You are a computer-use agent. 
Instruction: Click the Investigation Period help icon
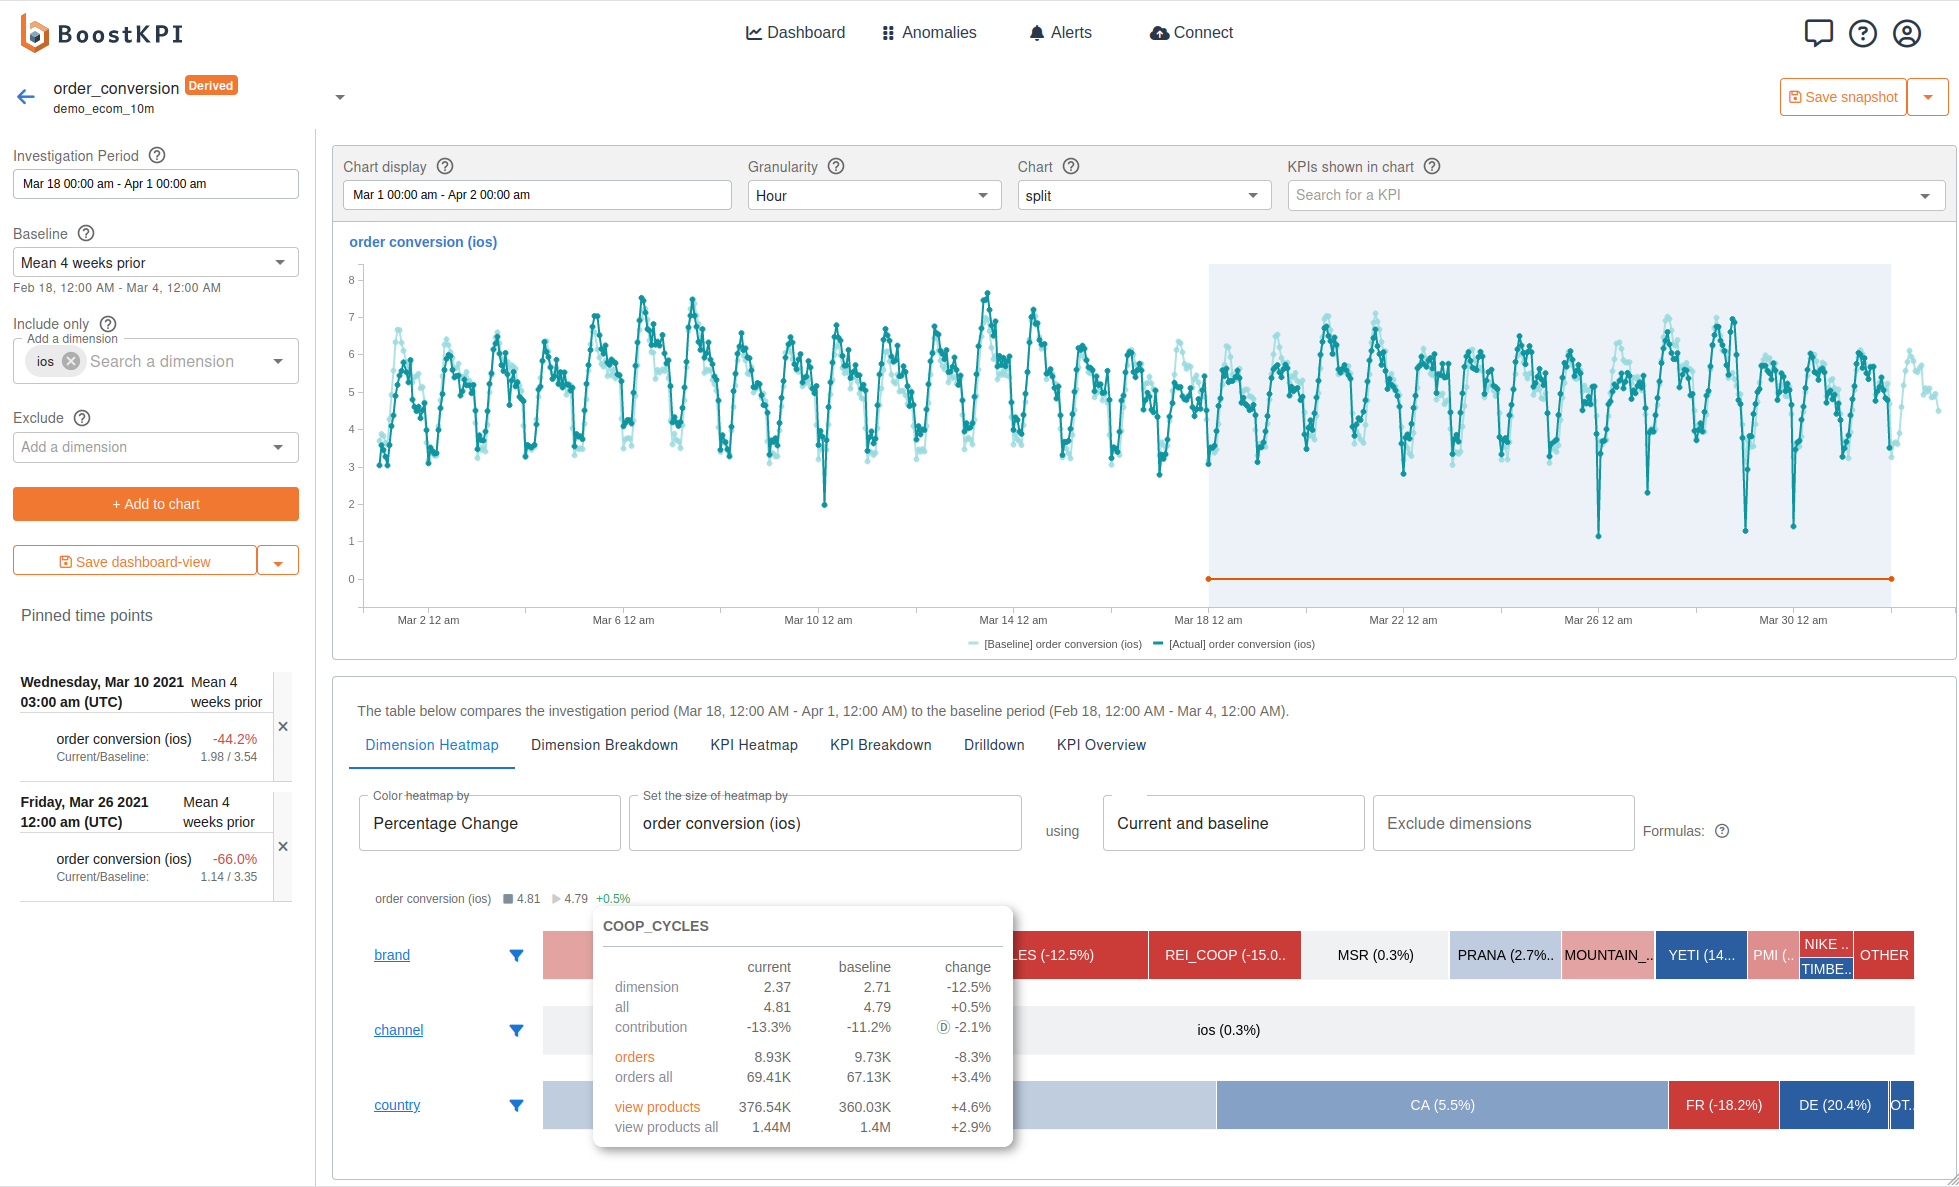pos(157,155)
